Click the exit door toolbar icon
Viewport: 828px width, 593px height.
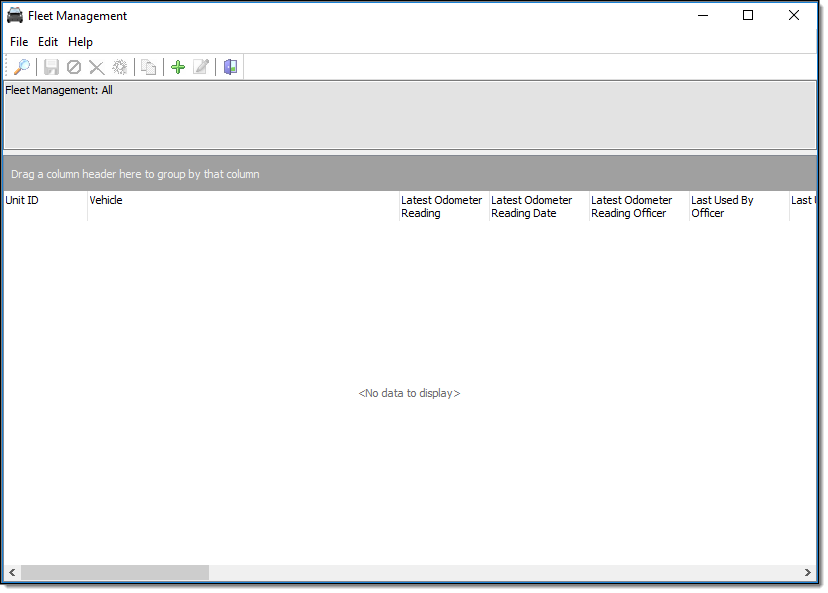pyautogui.click(x=230, y=67)
